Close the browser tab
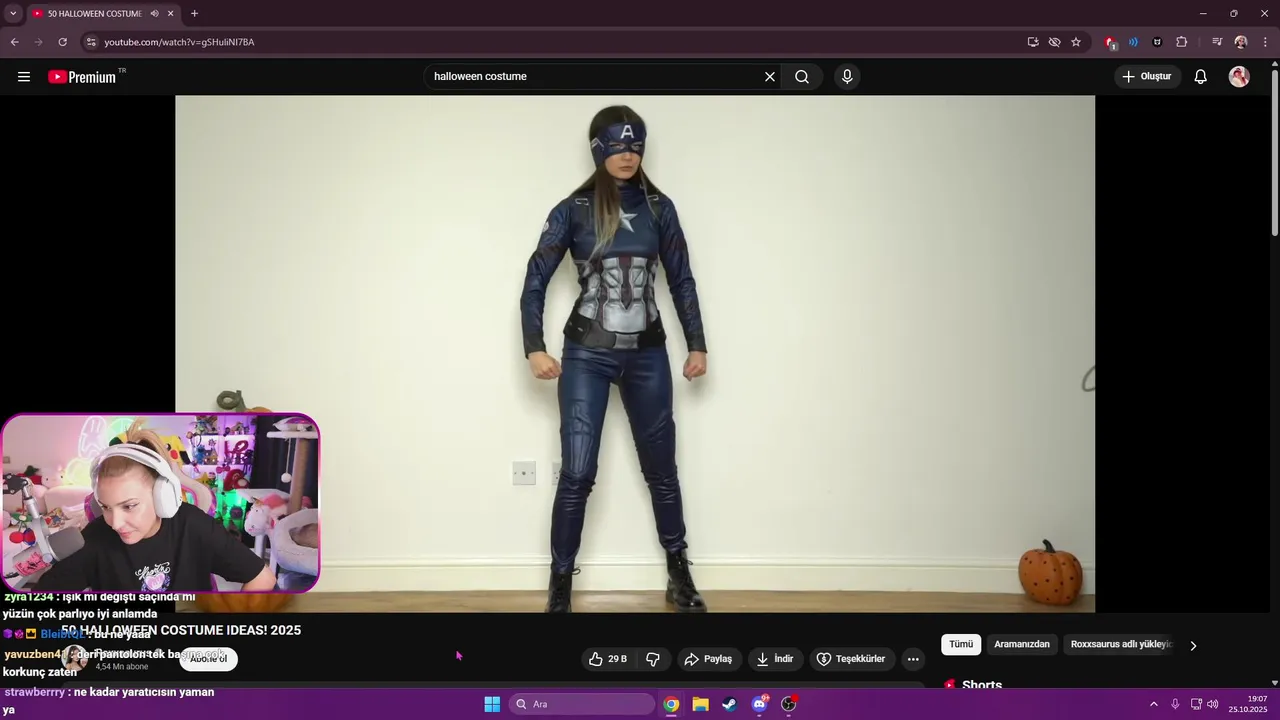Image resolution: width=1280 pixels, height=720 pixels. (171, 14)
